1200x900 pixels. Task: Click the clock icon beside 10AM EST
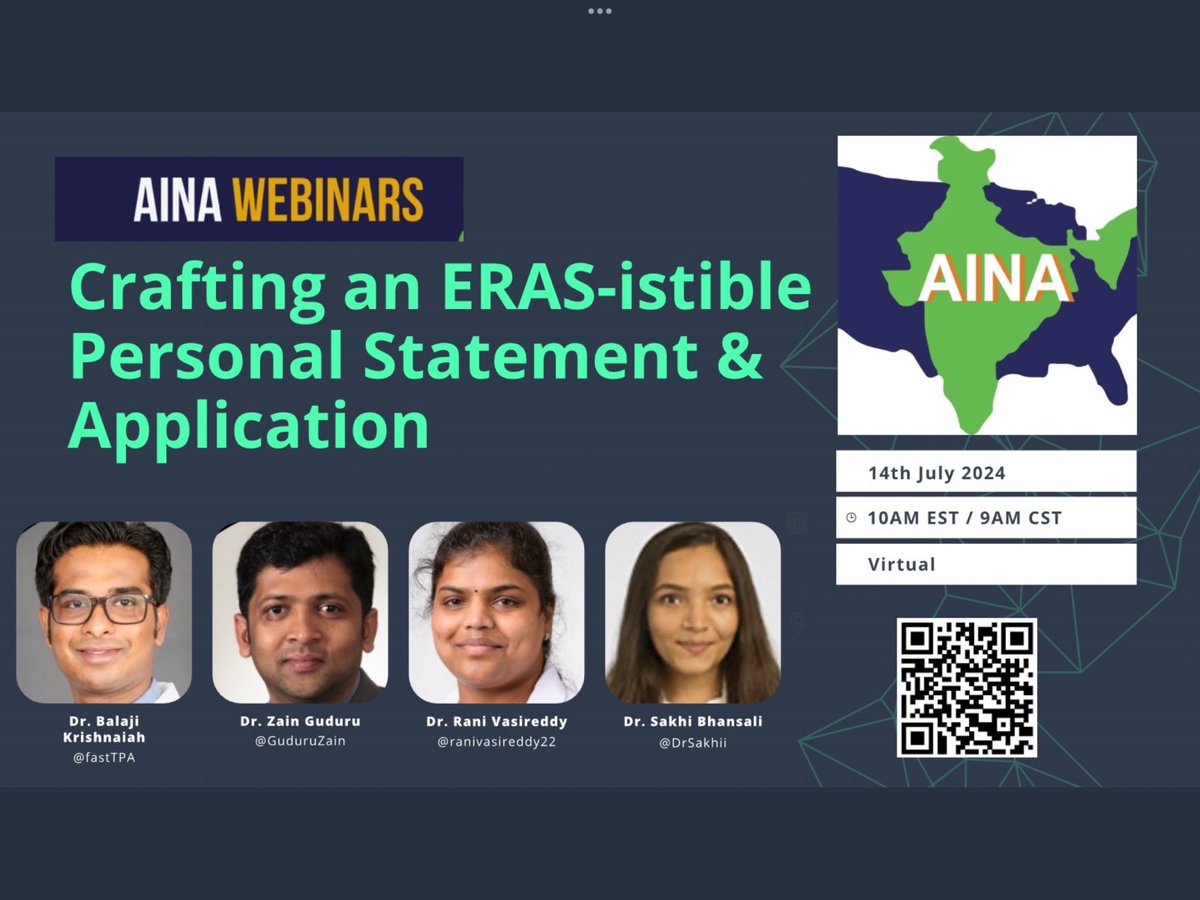pos(851,518)
